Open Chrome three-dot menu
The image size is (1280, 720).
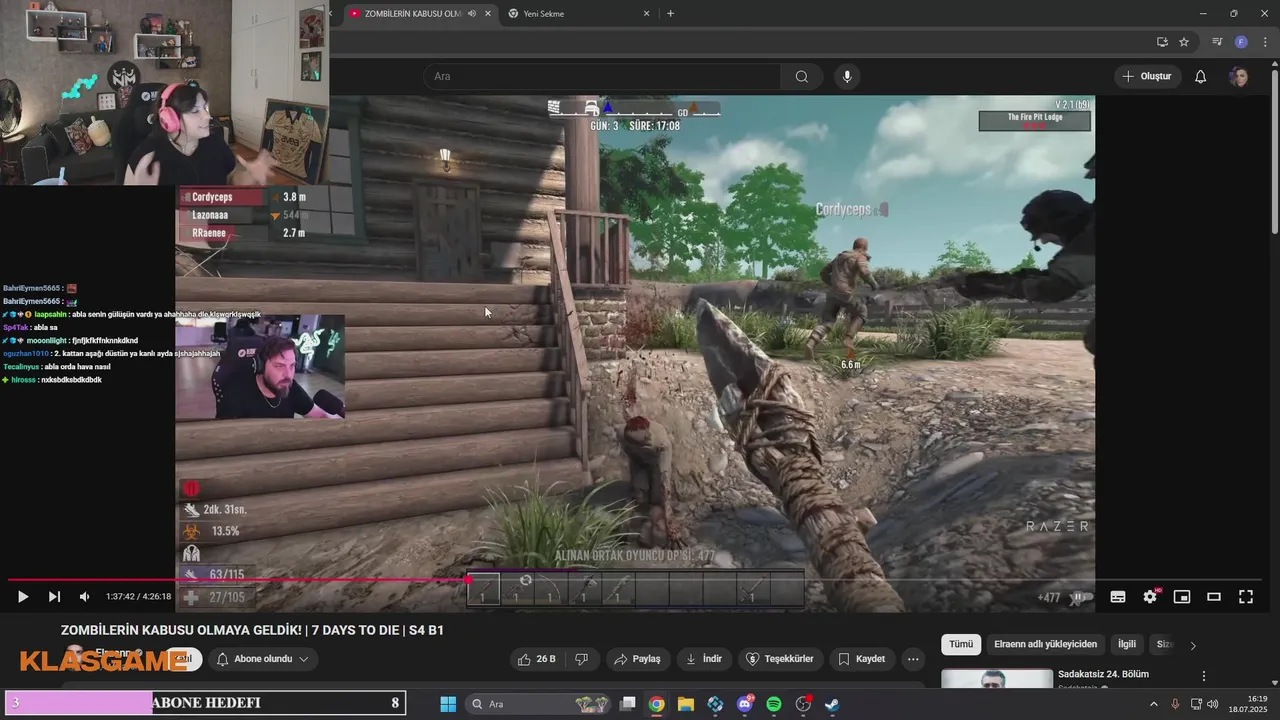tap(1265, 42)
